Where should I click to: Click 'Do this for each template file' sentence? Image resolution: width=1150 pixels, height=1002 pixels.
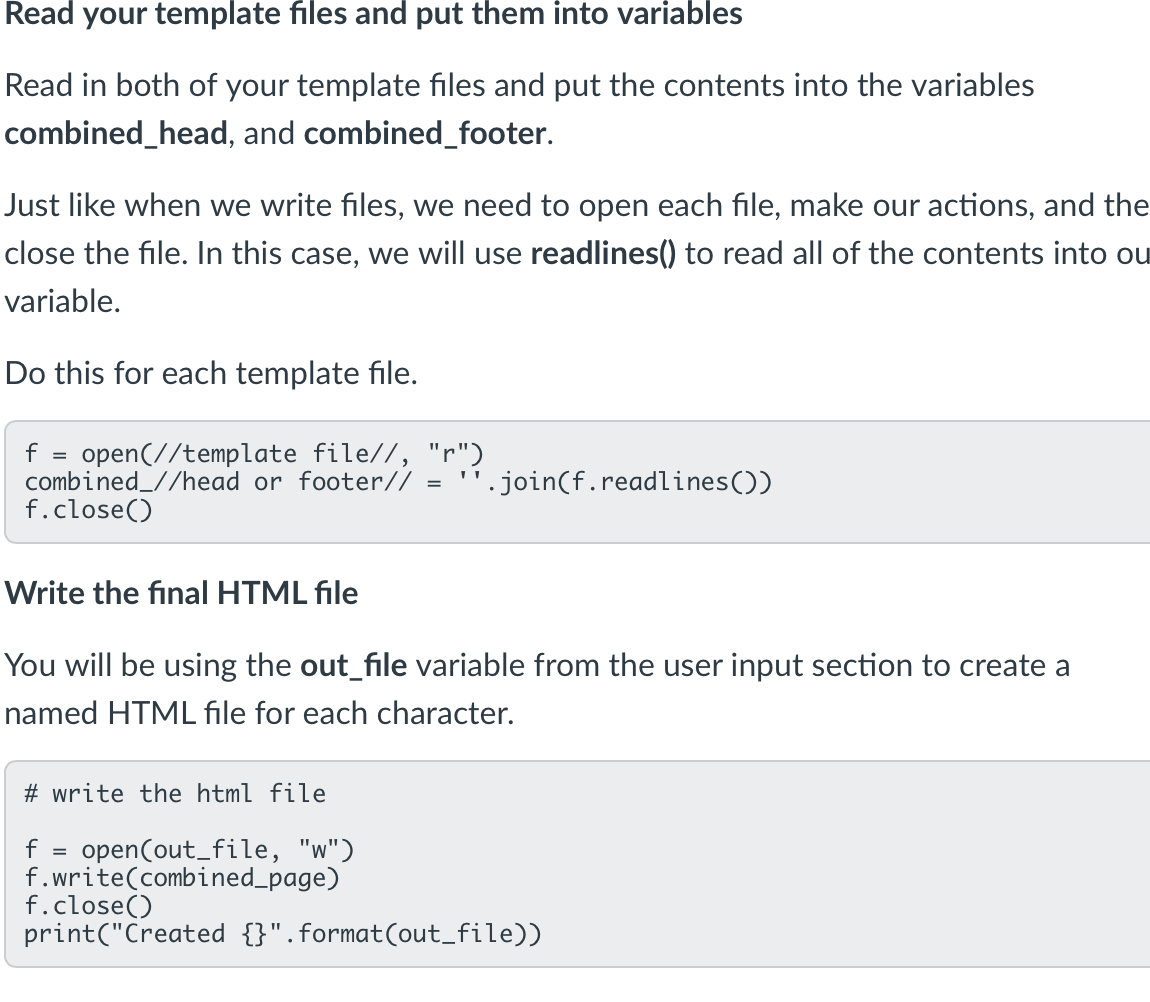pos(211,374)
